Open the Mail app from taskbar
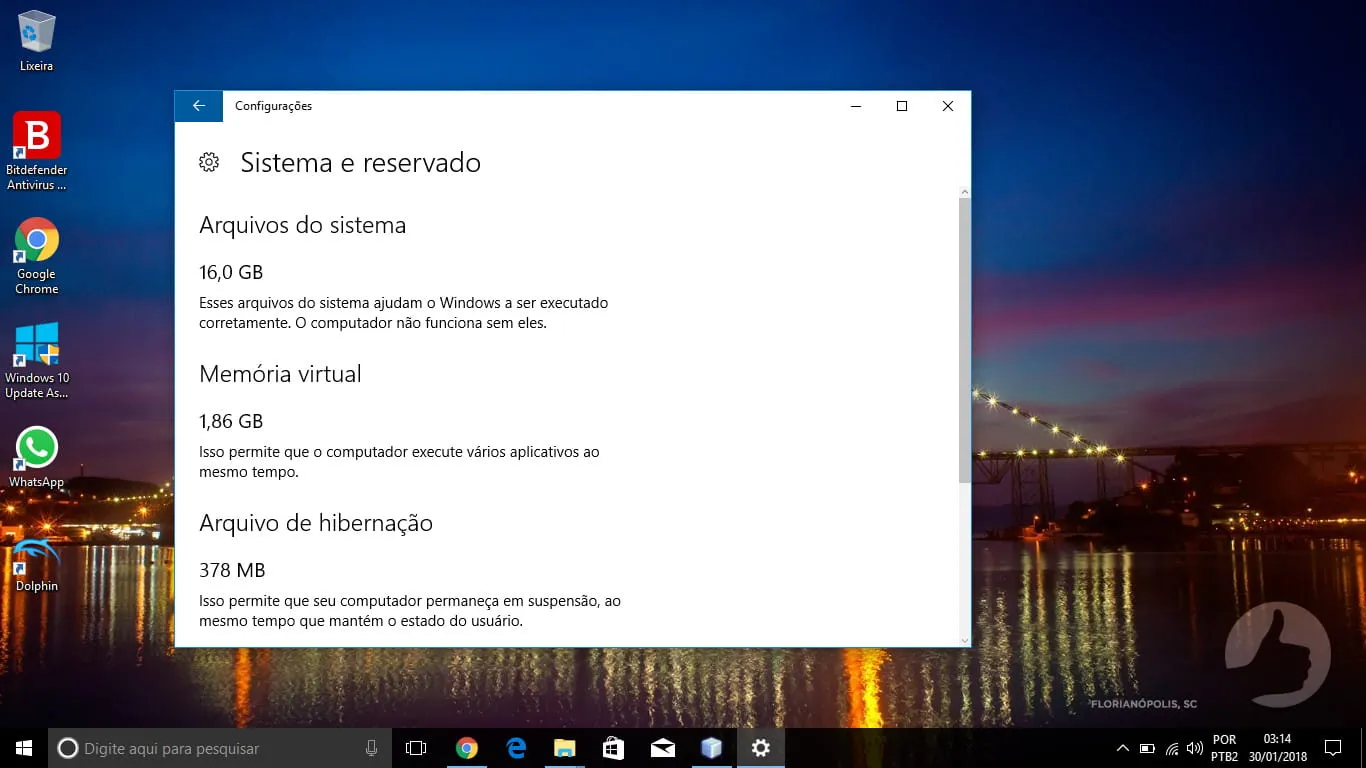1366x768 pixels. tap(663, 748)
